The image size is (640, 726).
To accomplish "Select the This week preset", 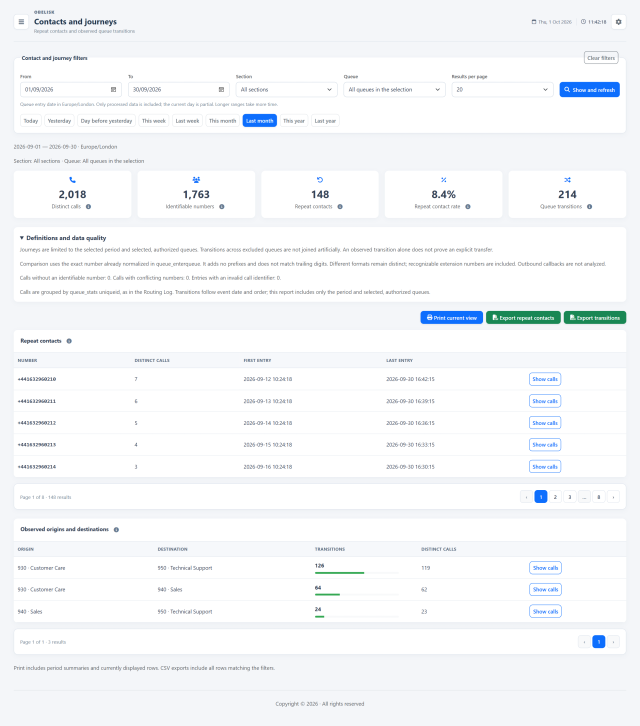I will (x=154, y=121).
